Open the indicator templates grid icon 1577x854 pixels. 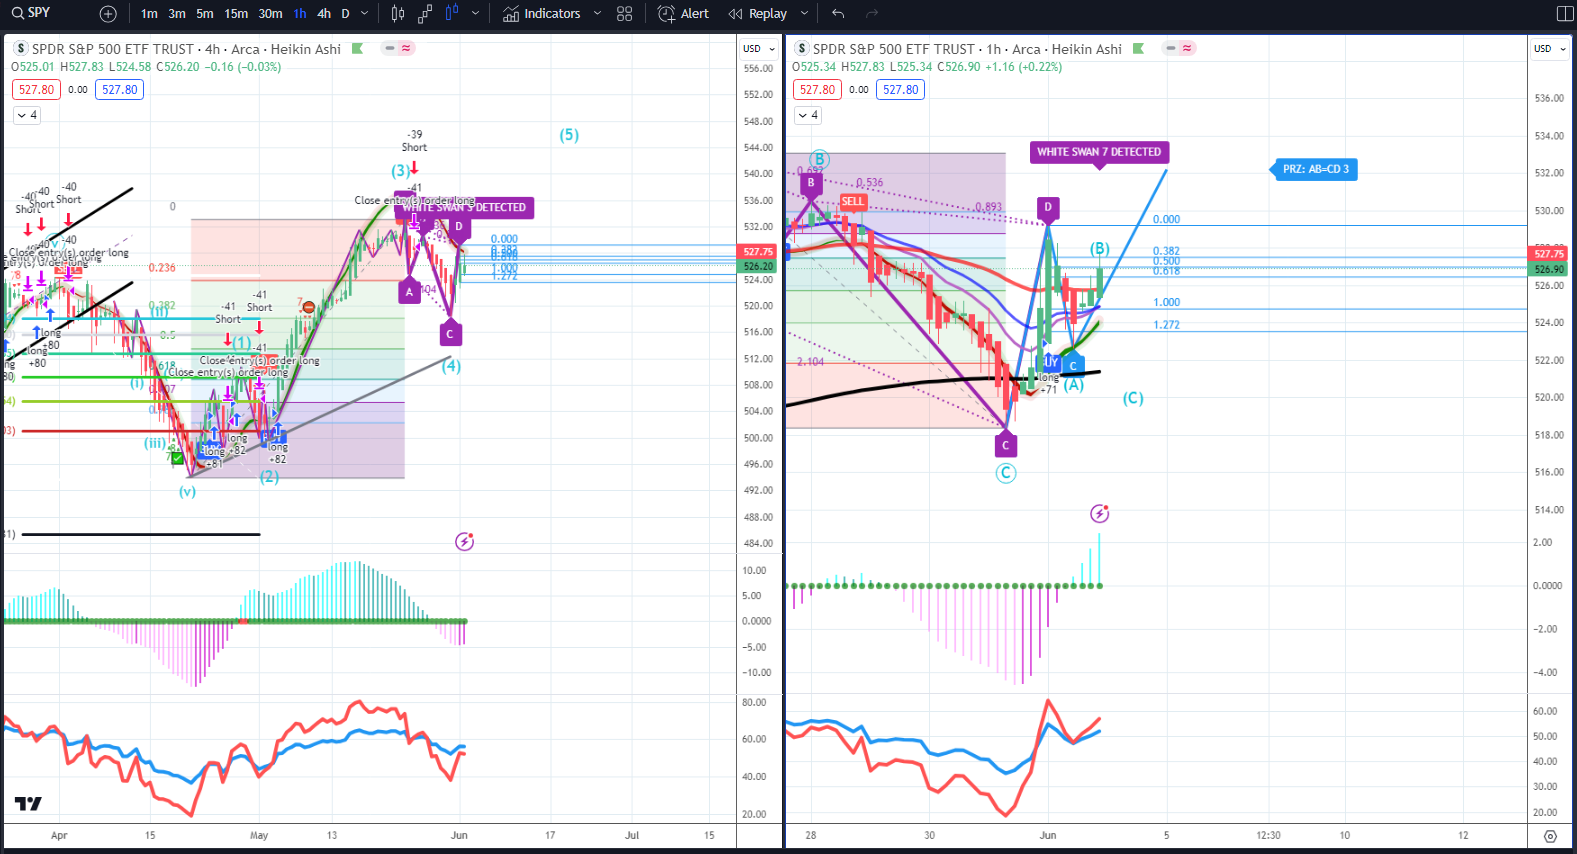625,14
